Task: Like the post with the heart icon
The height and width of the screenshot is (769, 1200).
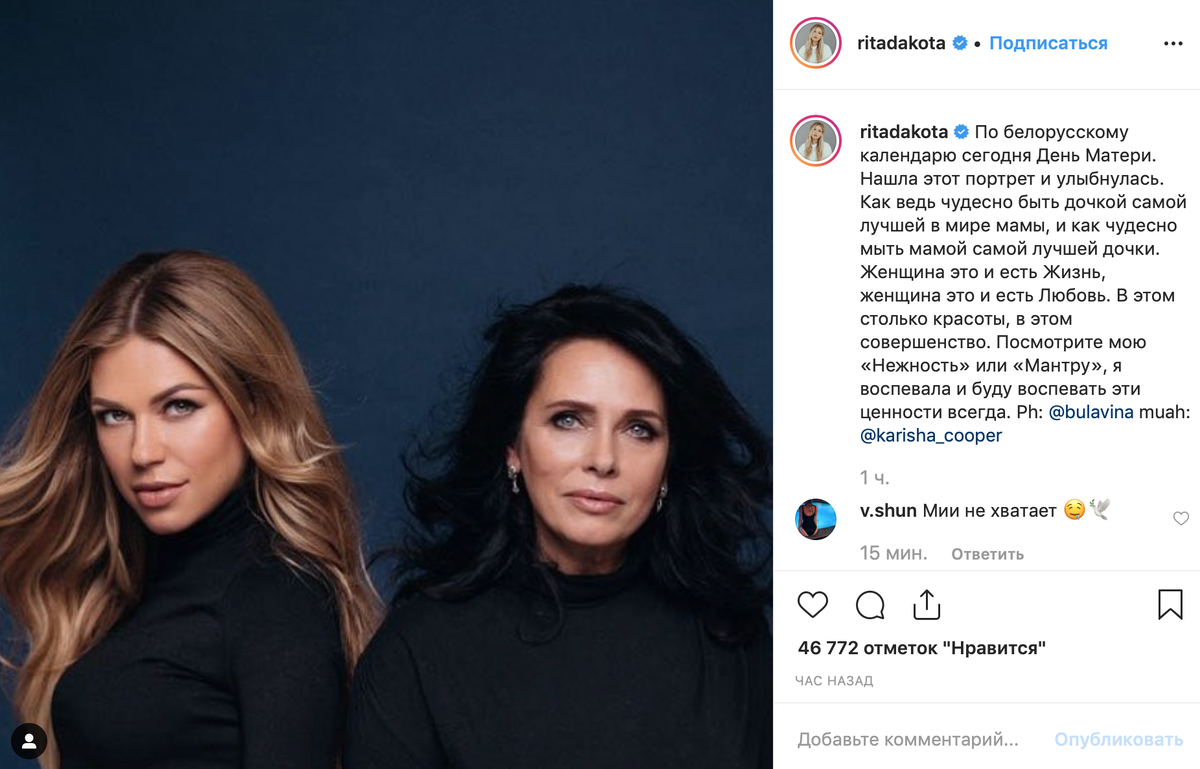Action: [x=813, y=604]
